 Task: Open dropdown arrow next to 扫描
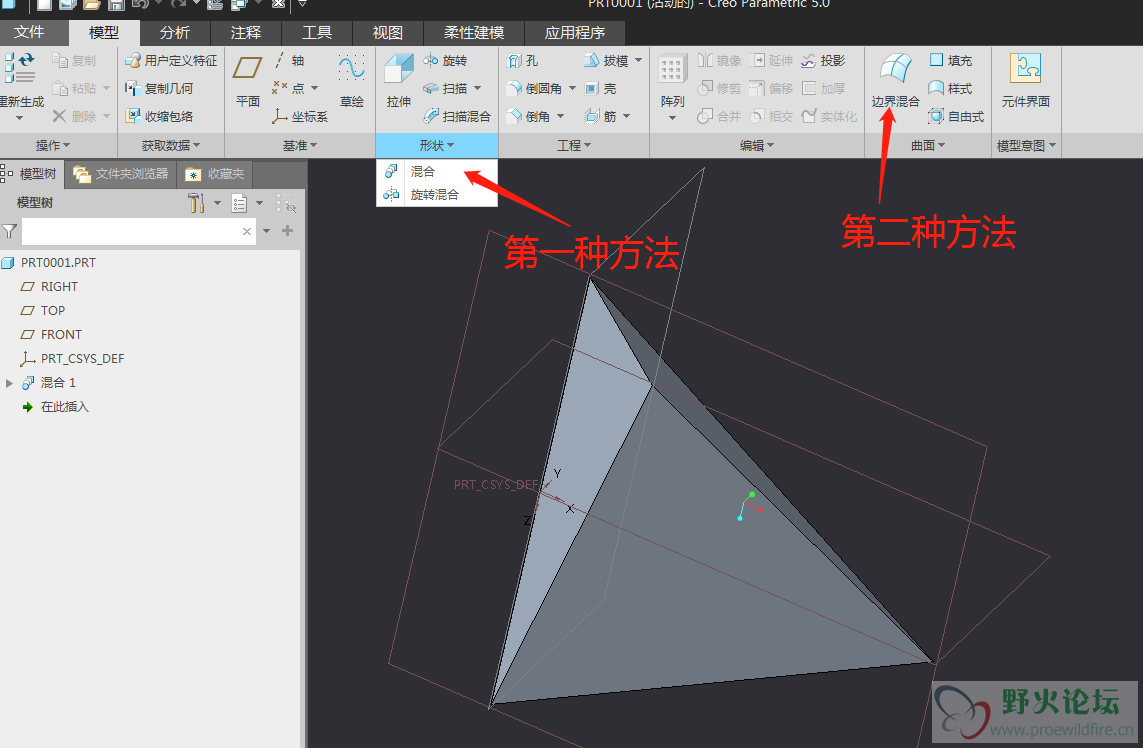(x=477, y=88)
